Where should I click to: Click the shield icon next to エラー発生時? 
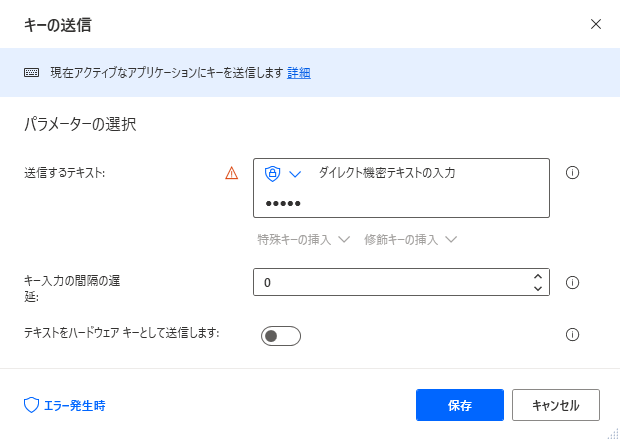[32, 405]
